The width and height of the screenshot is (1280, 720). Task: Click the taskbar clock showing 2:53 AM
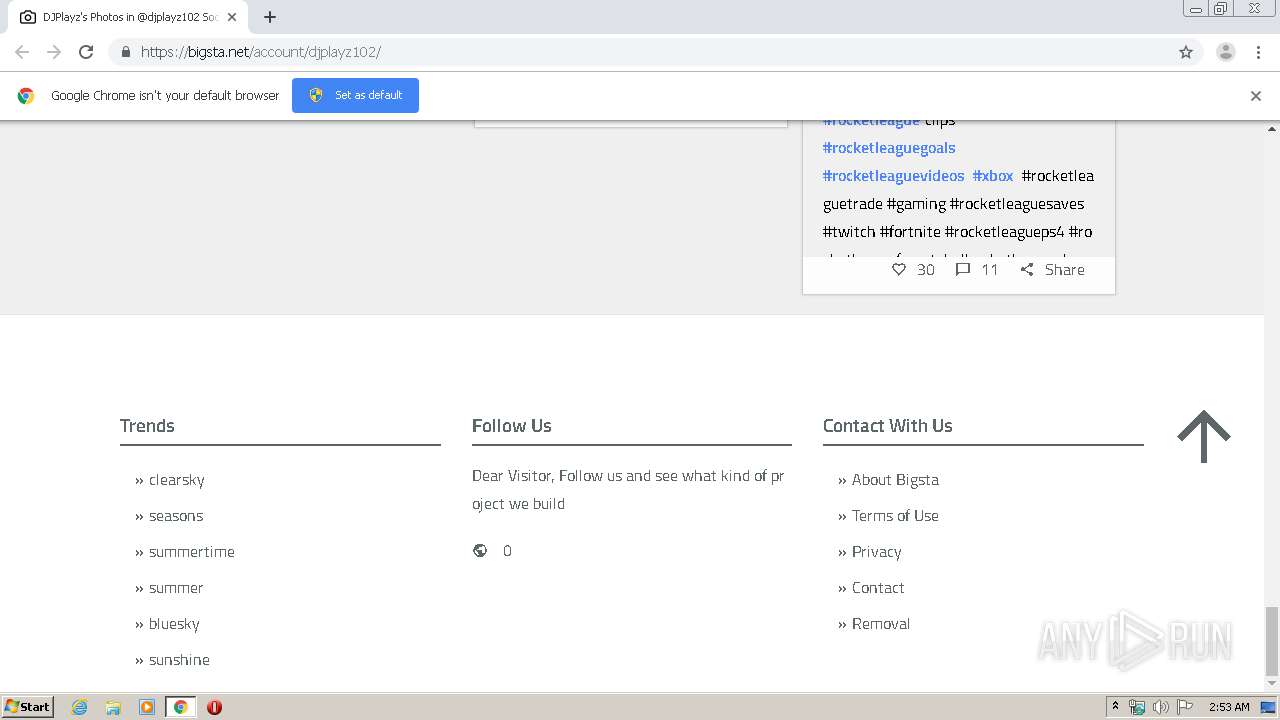pos(1229,707)
